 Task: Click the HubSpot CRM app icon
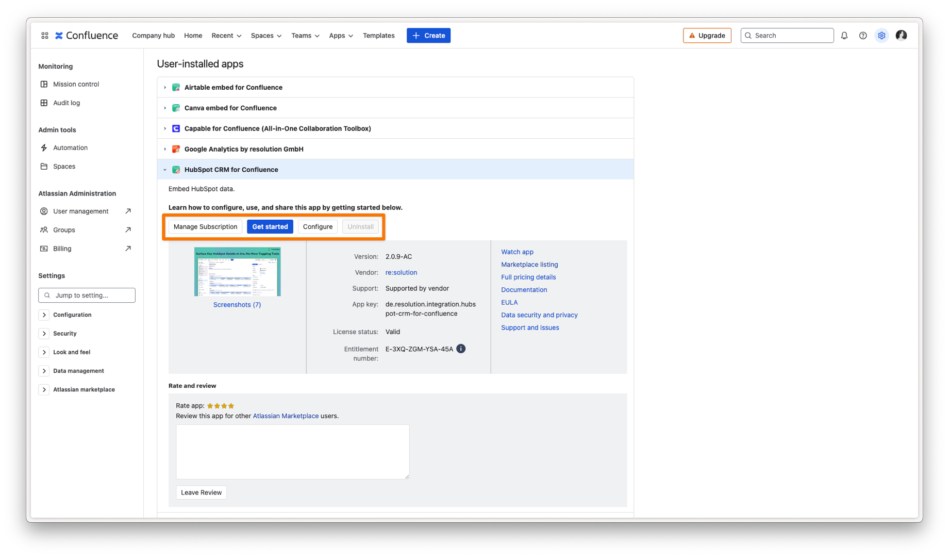pyautogui.click(x=176, y=170)
